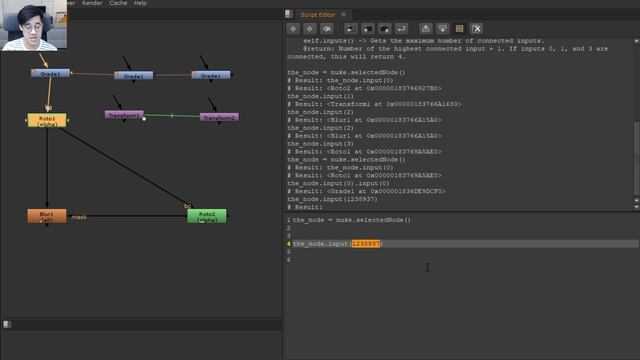Click the mask input label beside Blur1

click(x=79, y=217)
